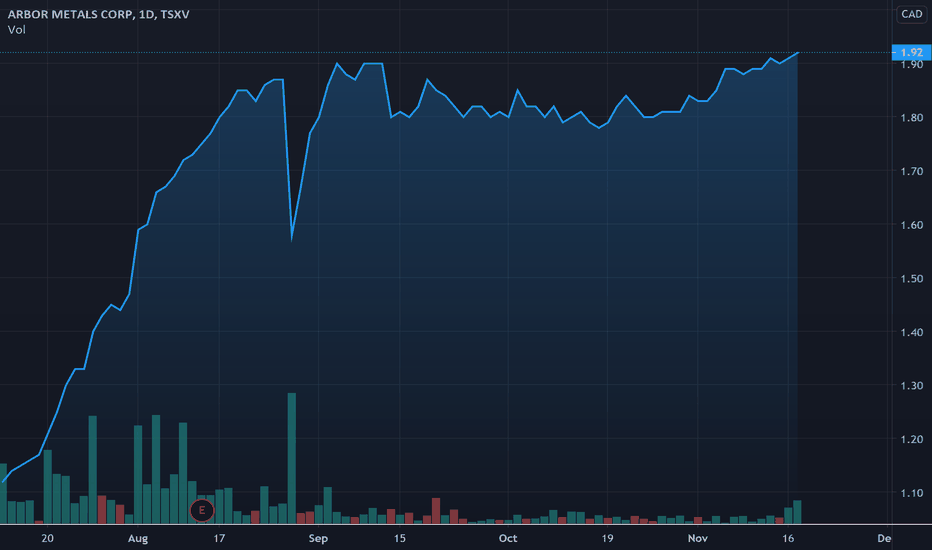Open the CAD currency selector

(912, 14)
